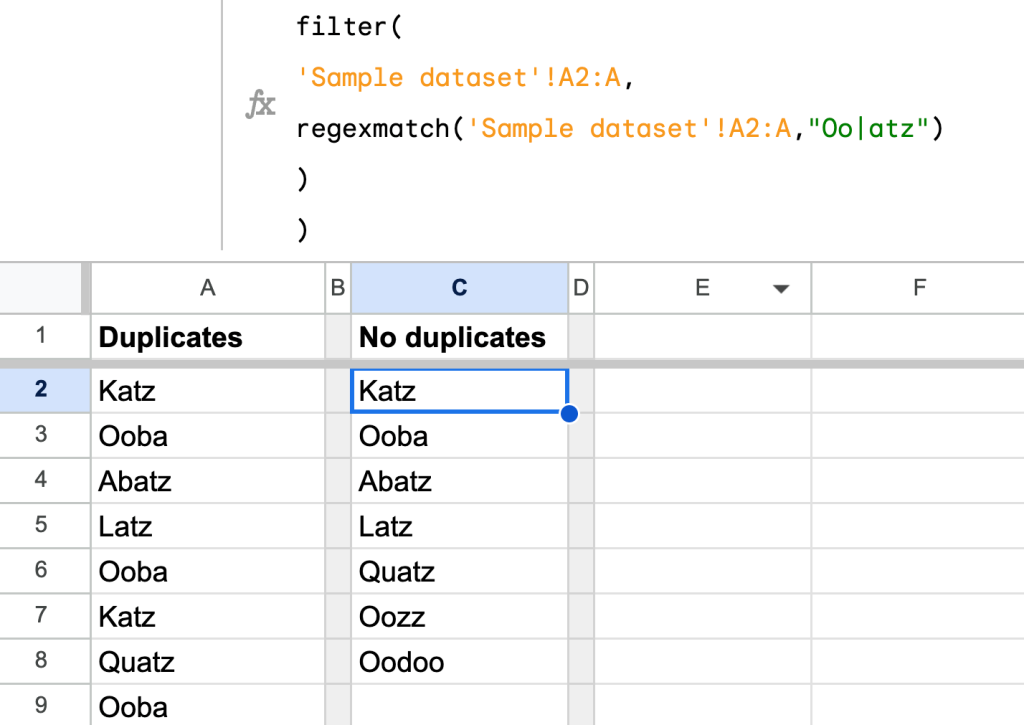
Task: Select column B by clicking its header
Action: [337, 288]
